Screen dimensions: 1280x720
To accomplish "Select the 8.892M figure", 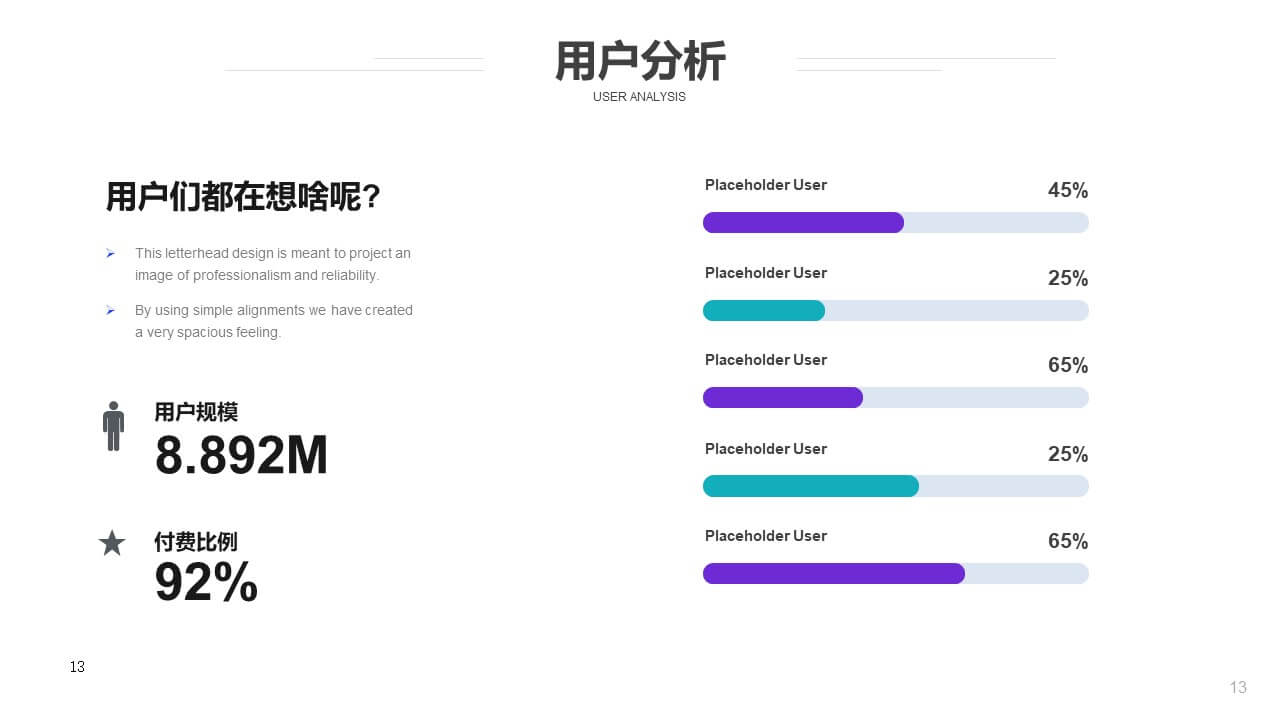I will pos(241,455).
